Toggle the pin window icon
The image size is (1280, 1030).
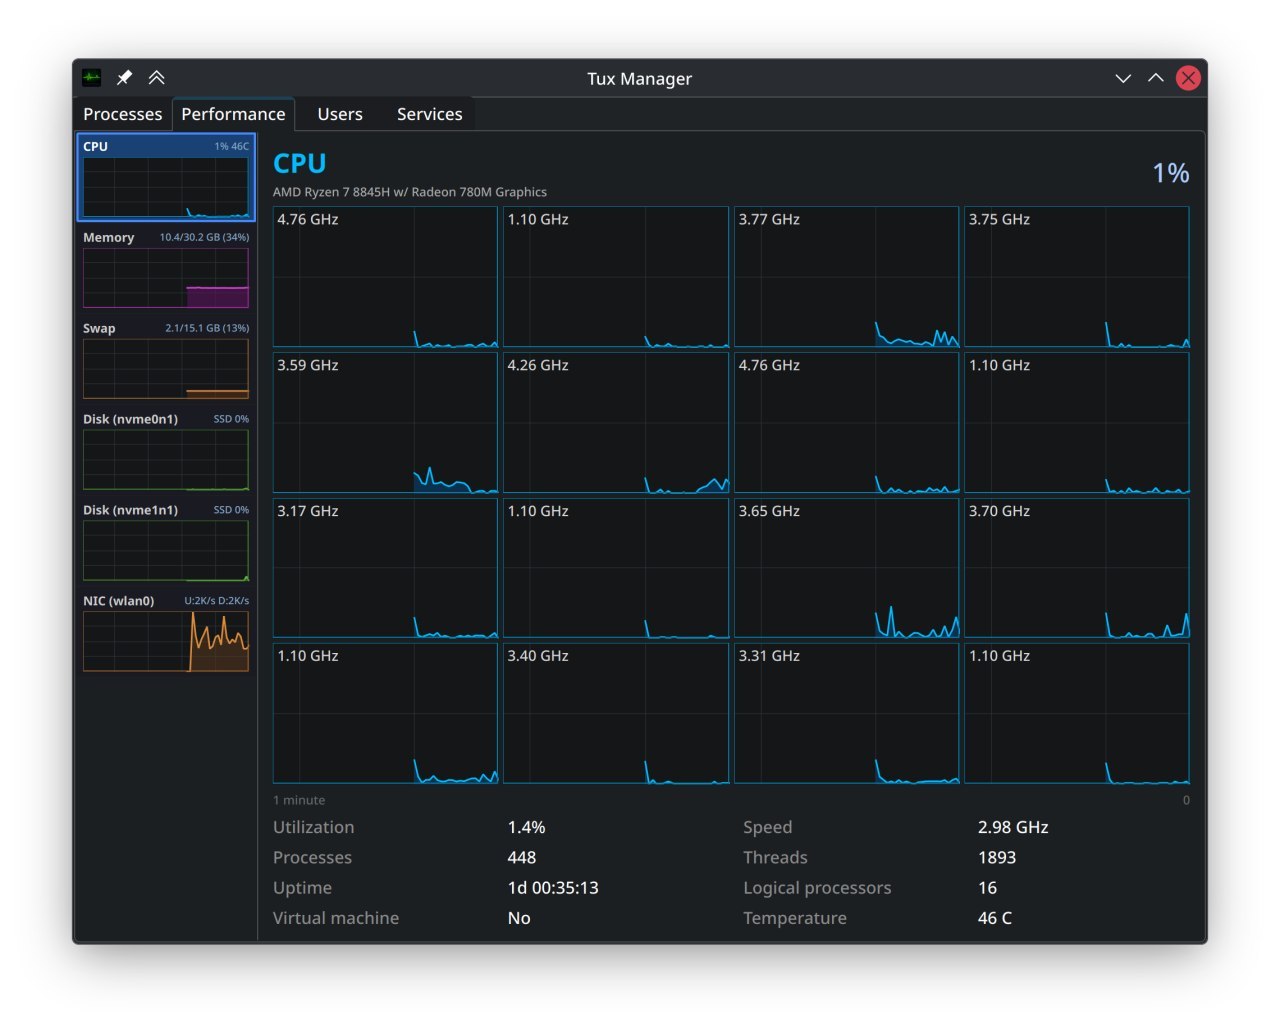coord(124,78)
